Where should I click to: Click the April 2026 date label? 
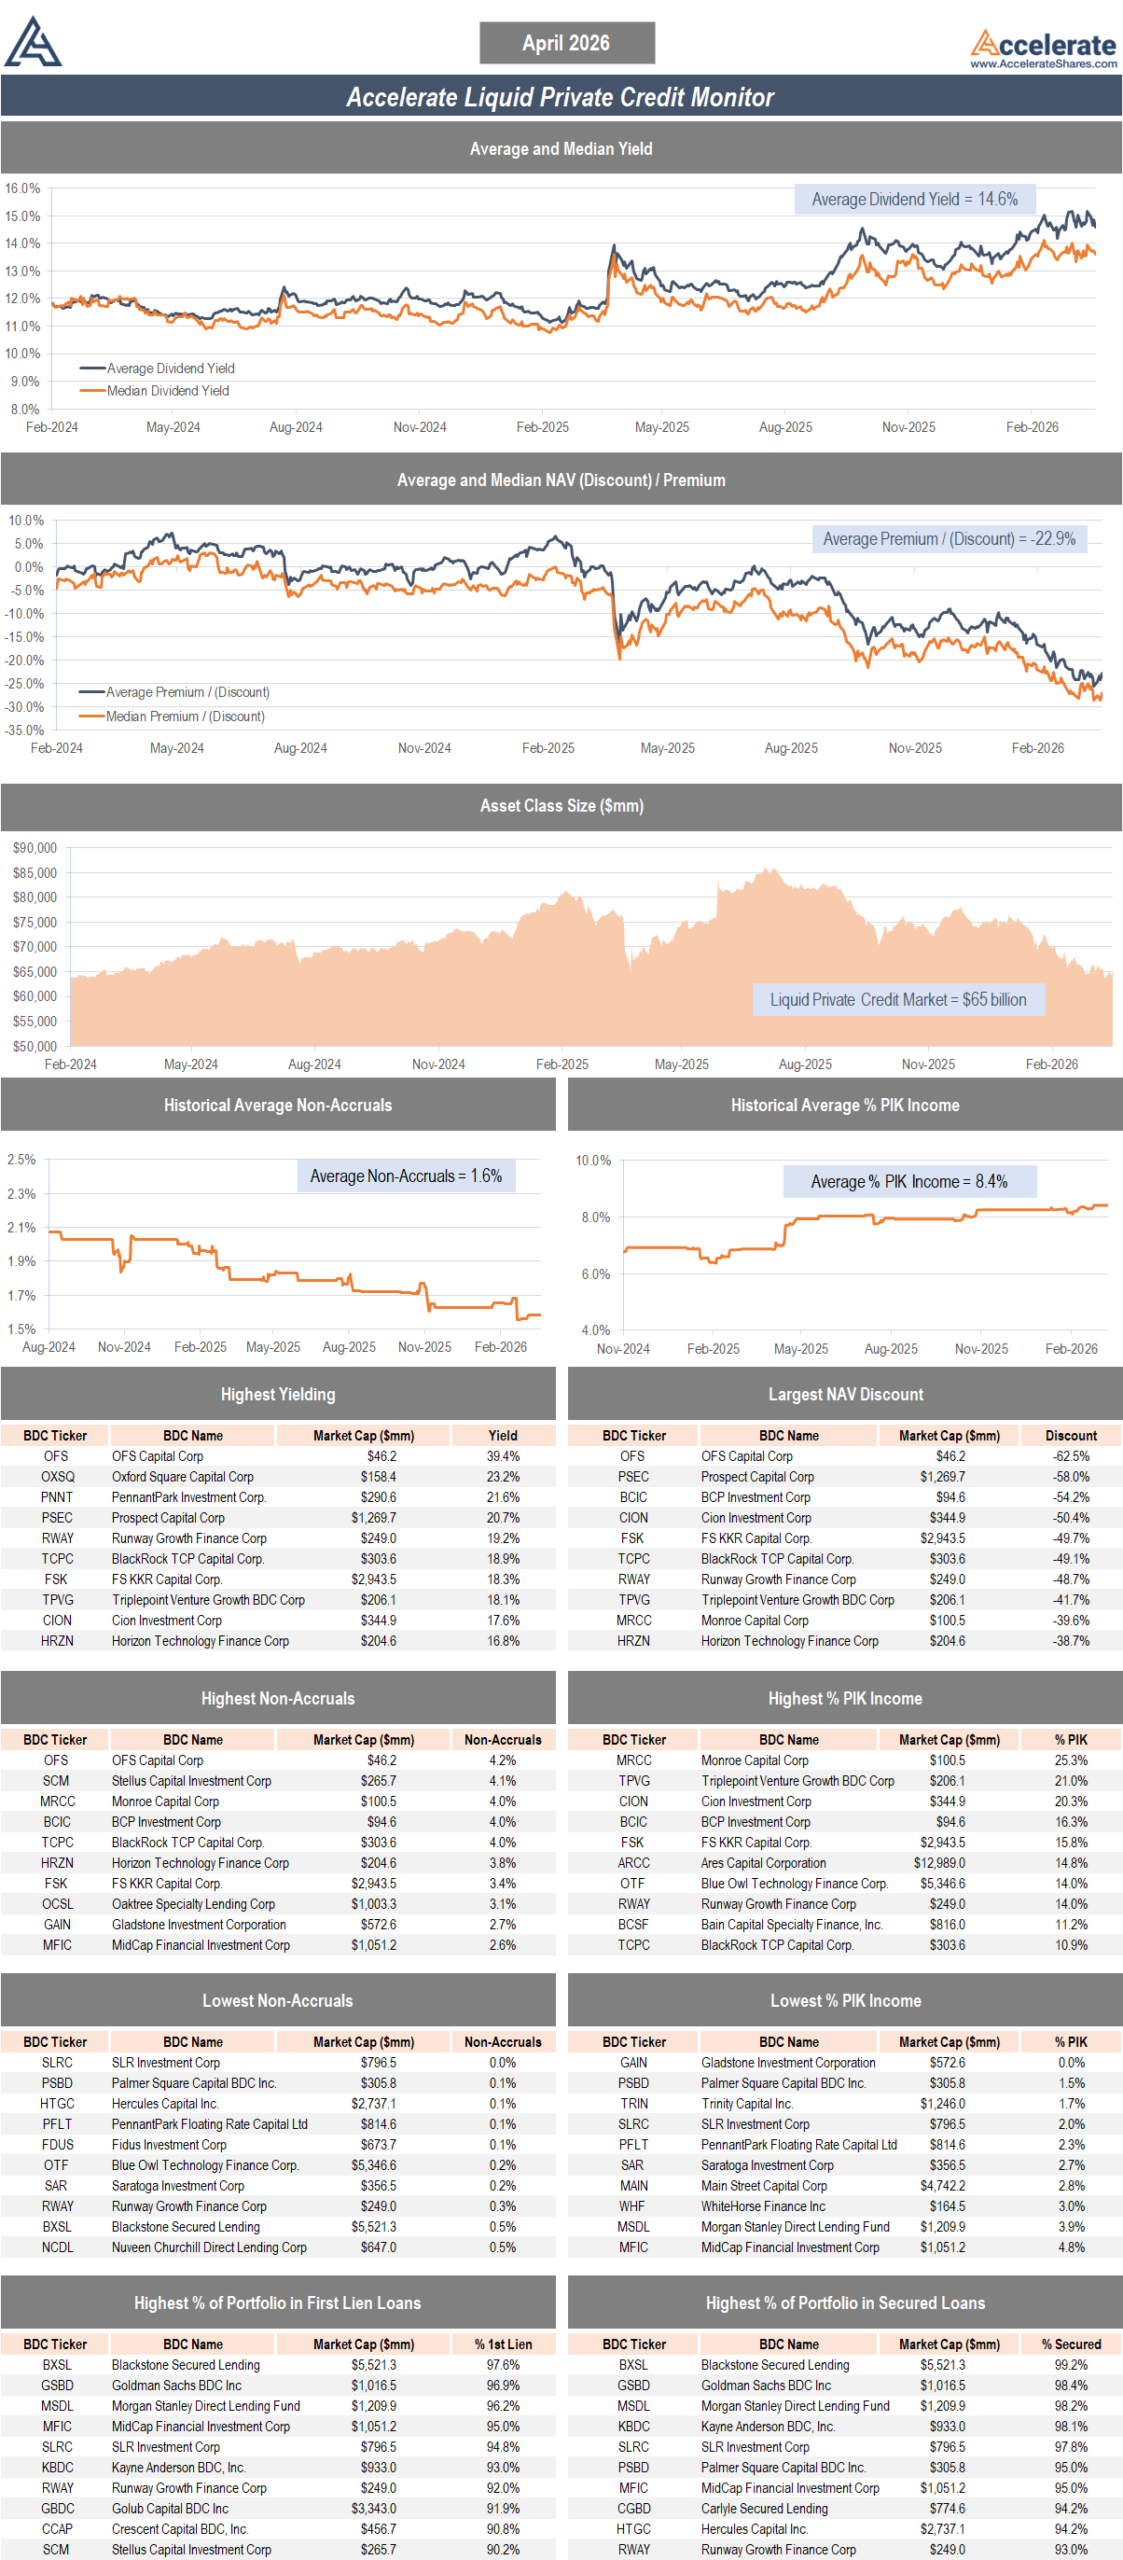(566, 43)
